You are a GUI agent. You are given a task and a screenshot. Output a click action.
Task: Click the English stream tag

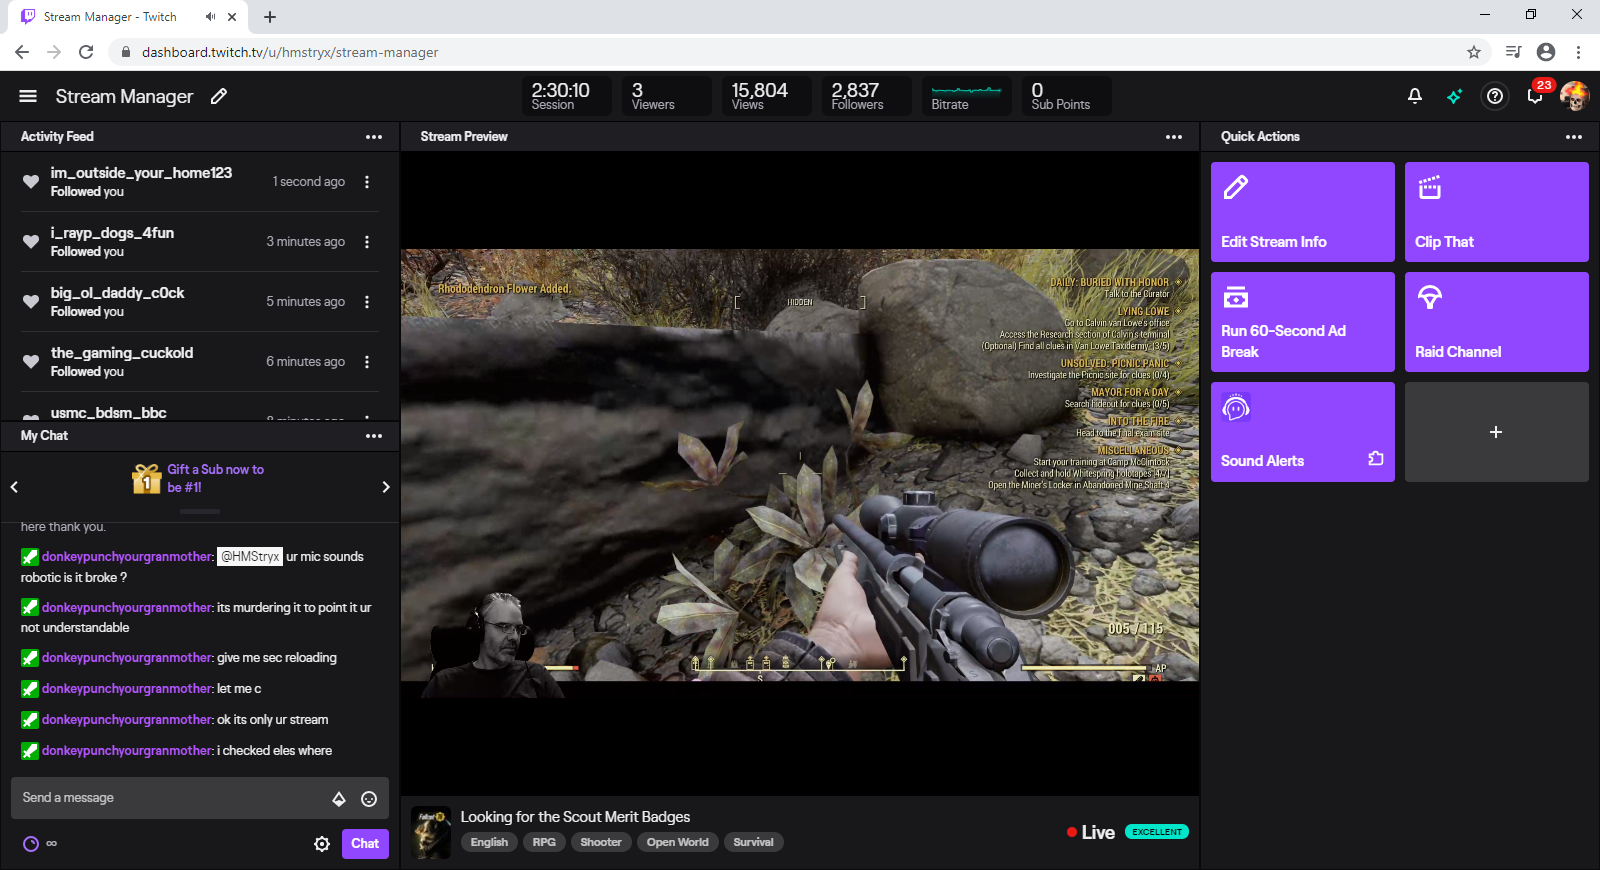(x=489, y=843)
